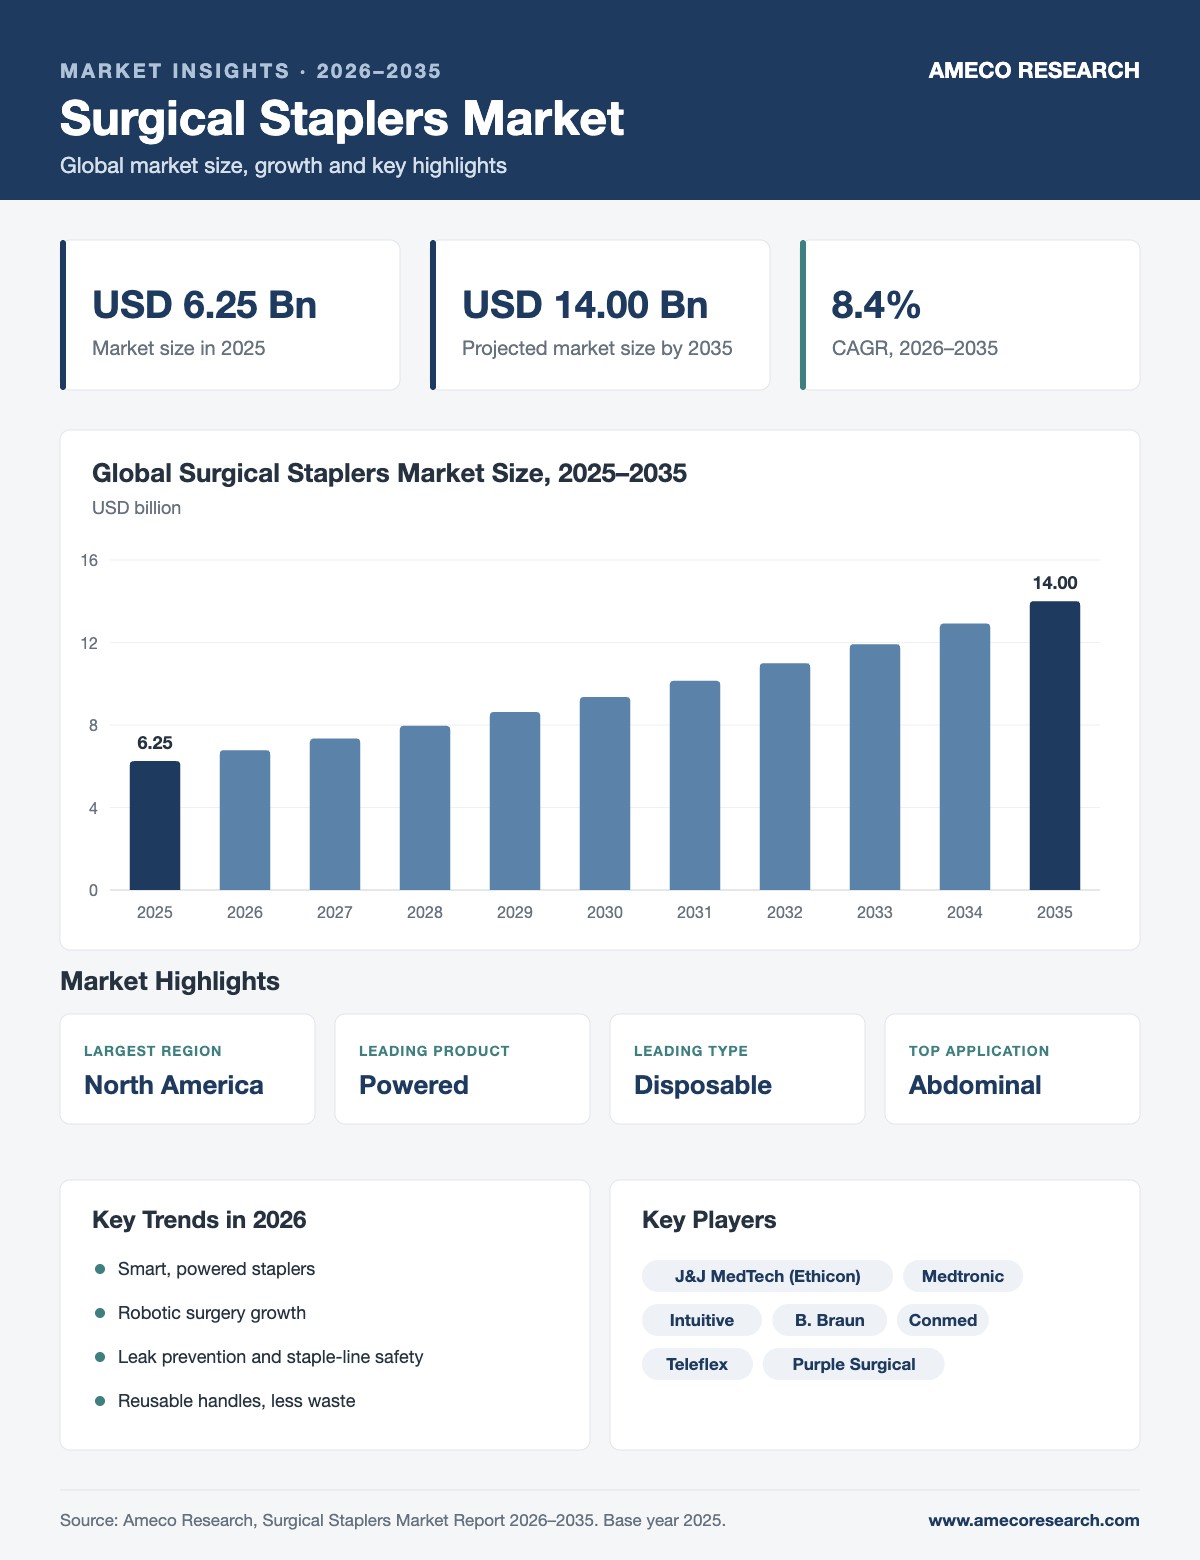Click the Key Players heading
The image size is (1200, 1560).
click(709, 1220)
